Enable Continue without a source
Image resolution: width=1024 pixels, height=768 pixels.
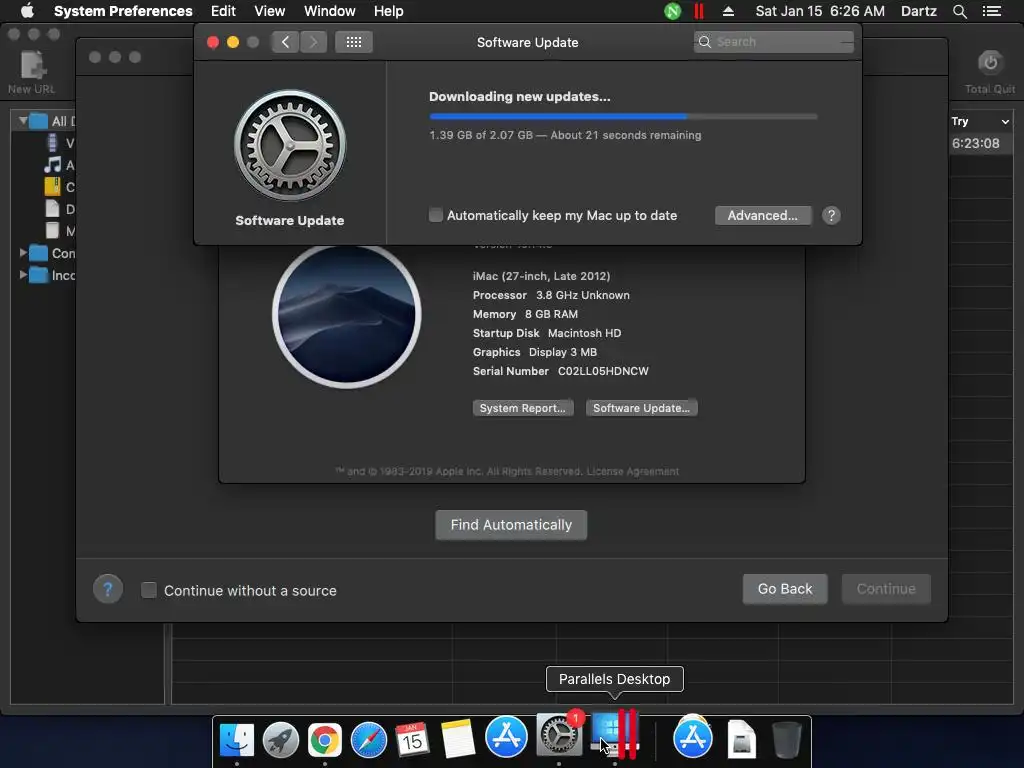click(149, 590)
